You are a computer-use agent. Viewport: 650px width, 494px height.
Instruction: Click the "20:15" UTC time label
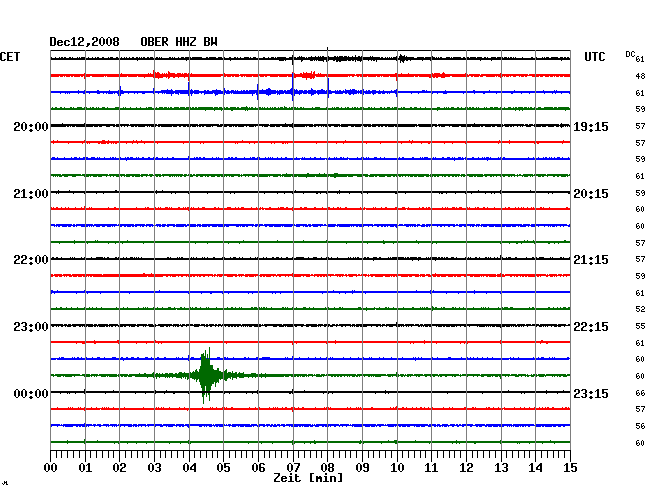[x=591, y=194]
